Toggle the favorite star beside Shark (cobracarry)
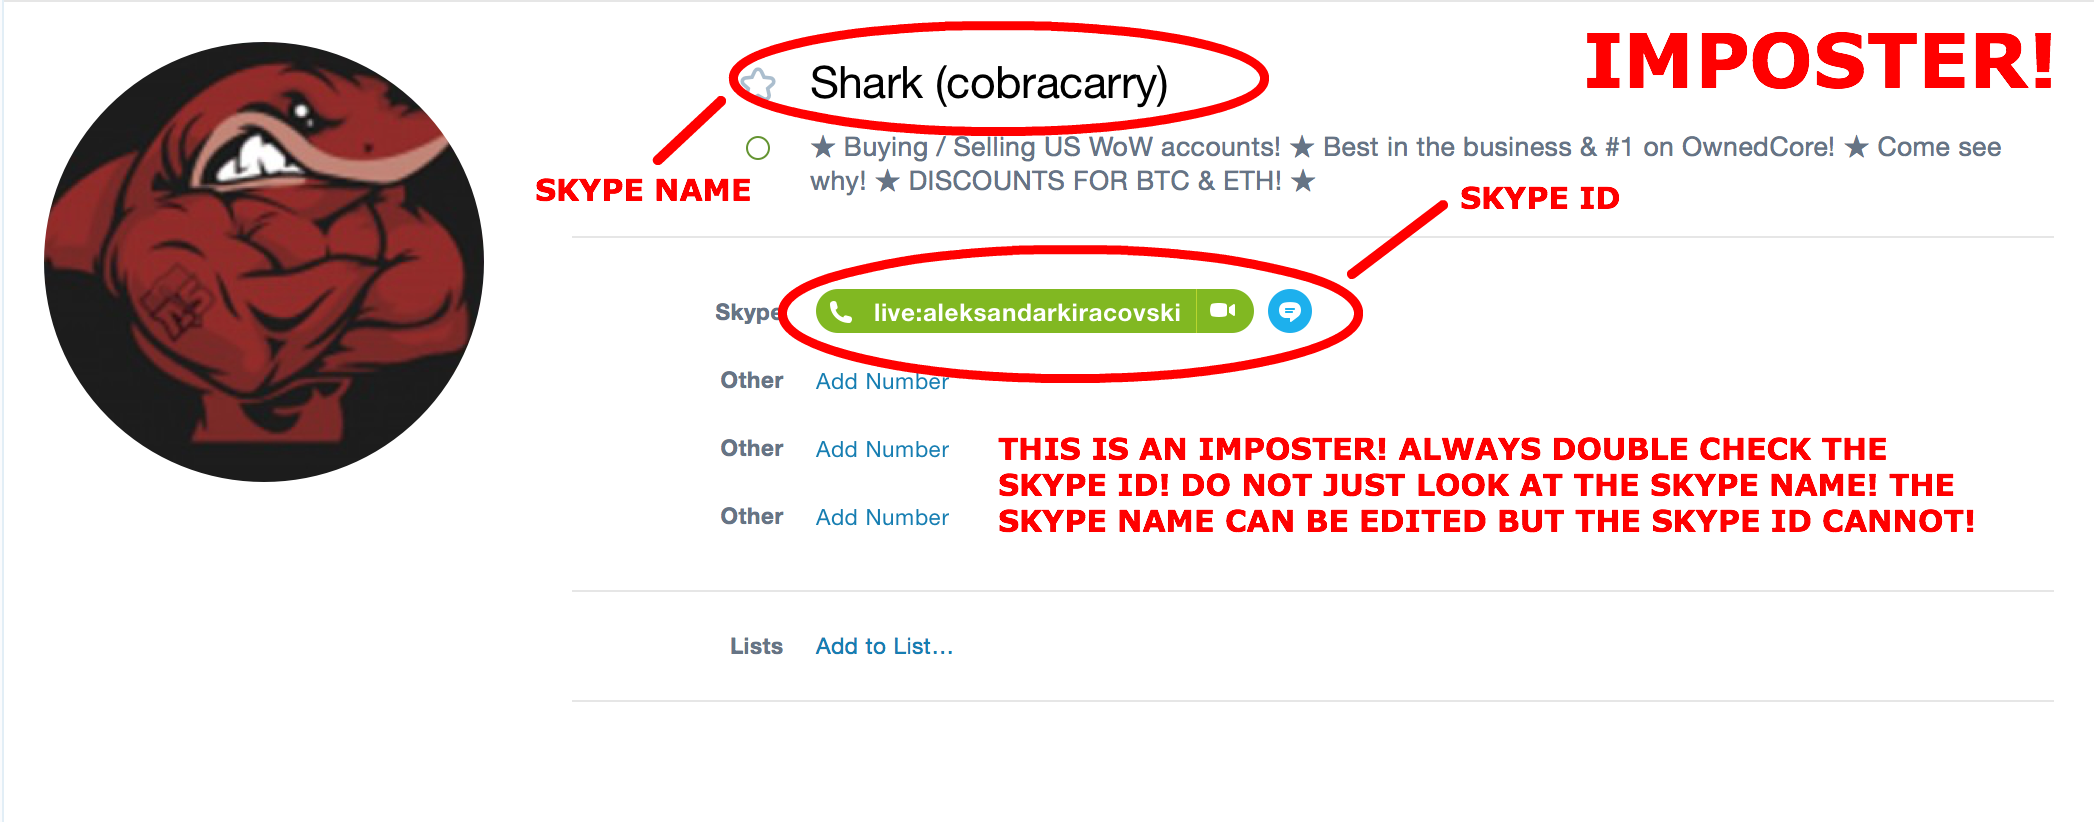2094x822 pixels. [x=760, y=83]
